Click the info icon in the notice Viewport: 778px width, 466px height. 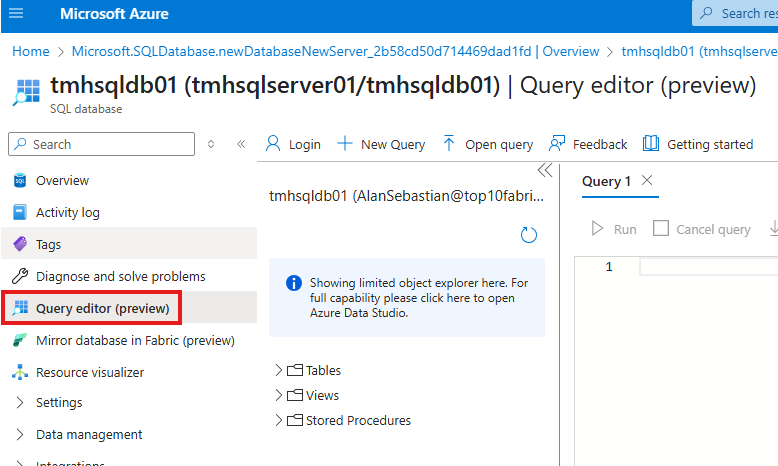click(x=294, y=283)
